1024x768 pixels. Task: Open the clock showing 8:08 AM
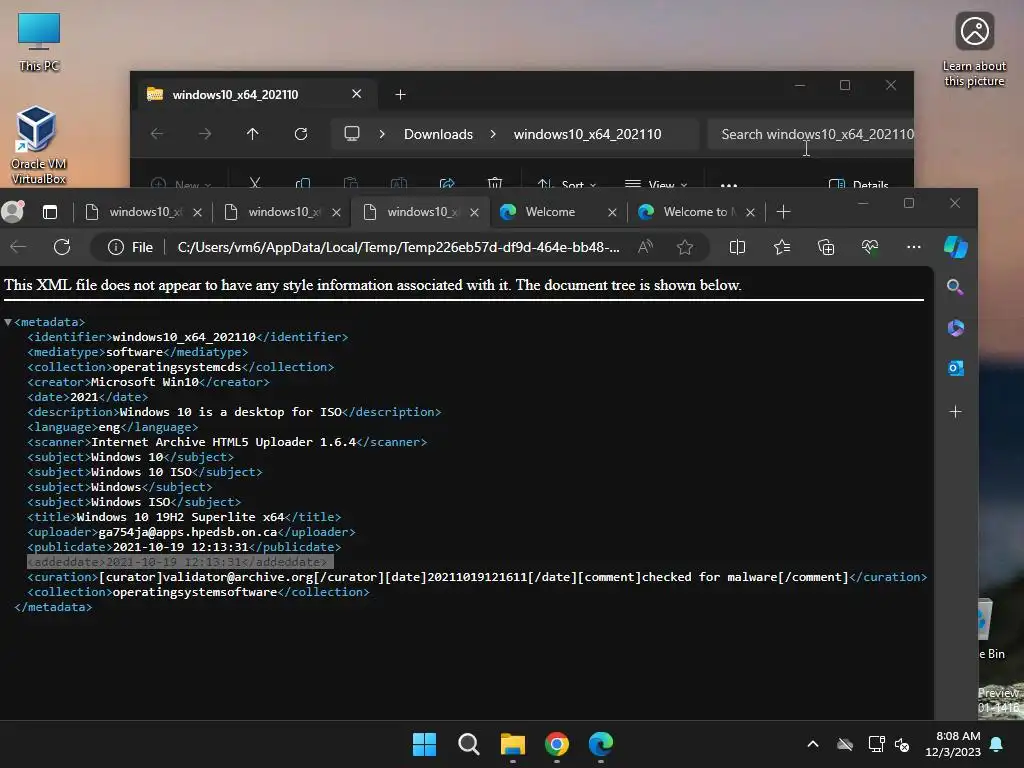pyautogui.click(x=953, y=744)
